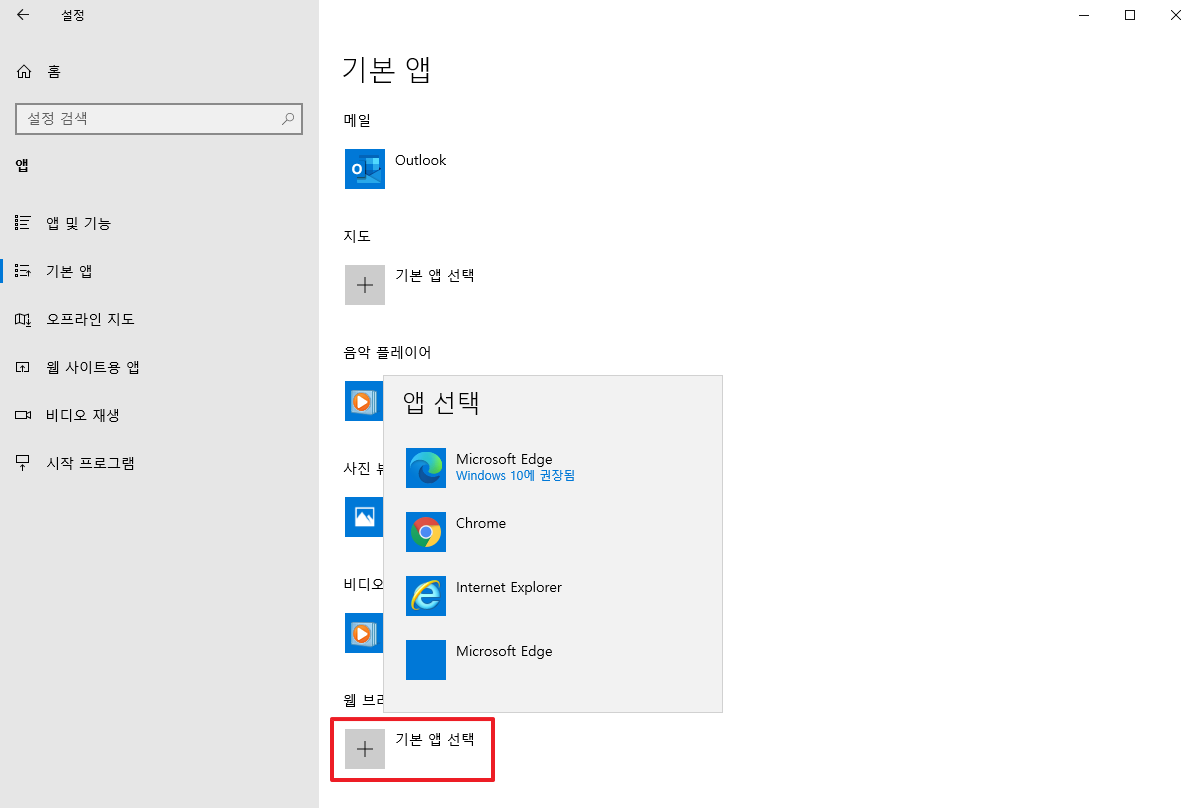Image resolution: width=1199 pixels, height=808 pixels.
Task: Click the plus icon under 지도
Action: 365,285
